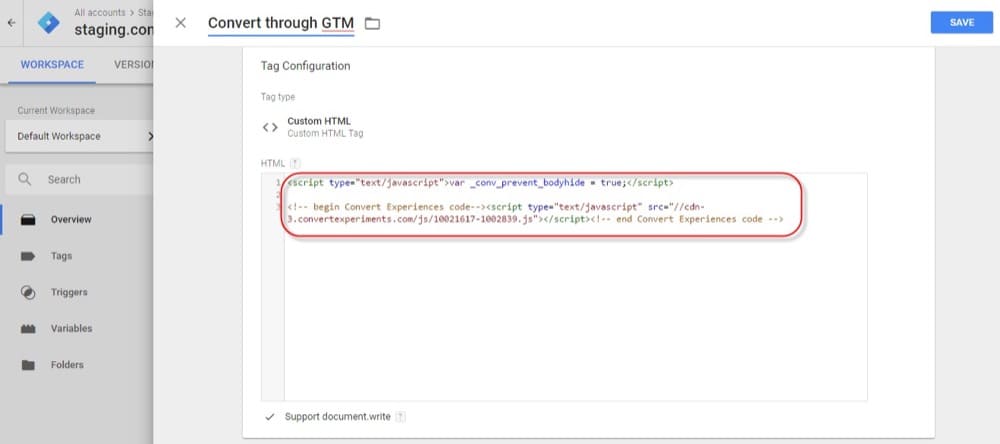Open the Default Workspace selector
The image size is (1000, 444).
[x=79, y=136]
